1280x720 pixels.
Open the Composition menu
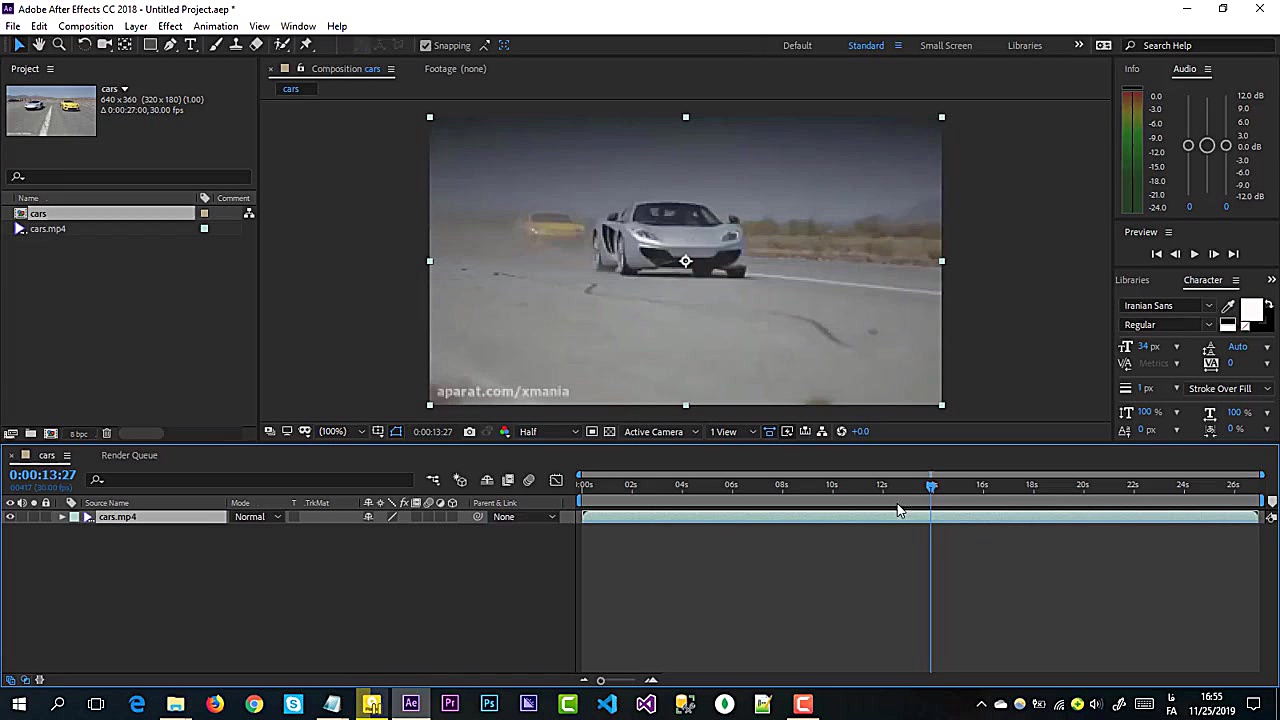click(x=85, y=26)
